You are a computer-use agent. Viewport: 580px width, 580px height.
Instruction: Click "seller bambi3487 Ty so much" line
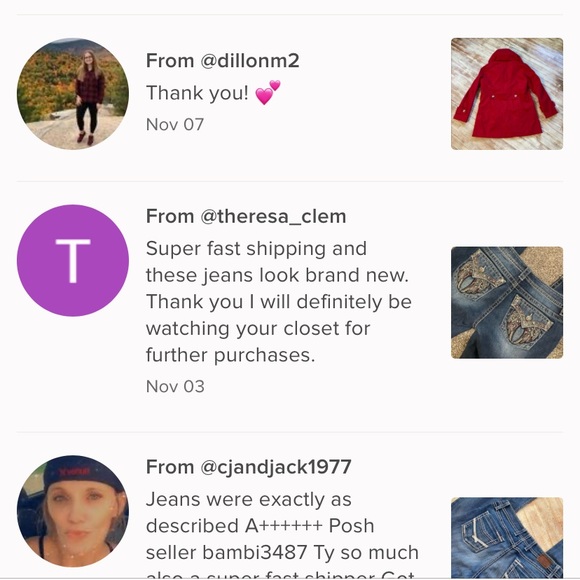tap(282, 553)
